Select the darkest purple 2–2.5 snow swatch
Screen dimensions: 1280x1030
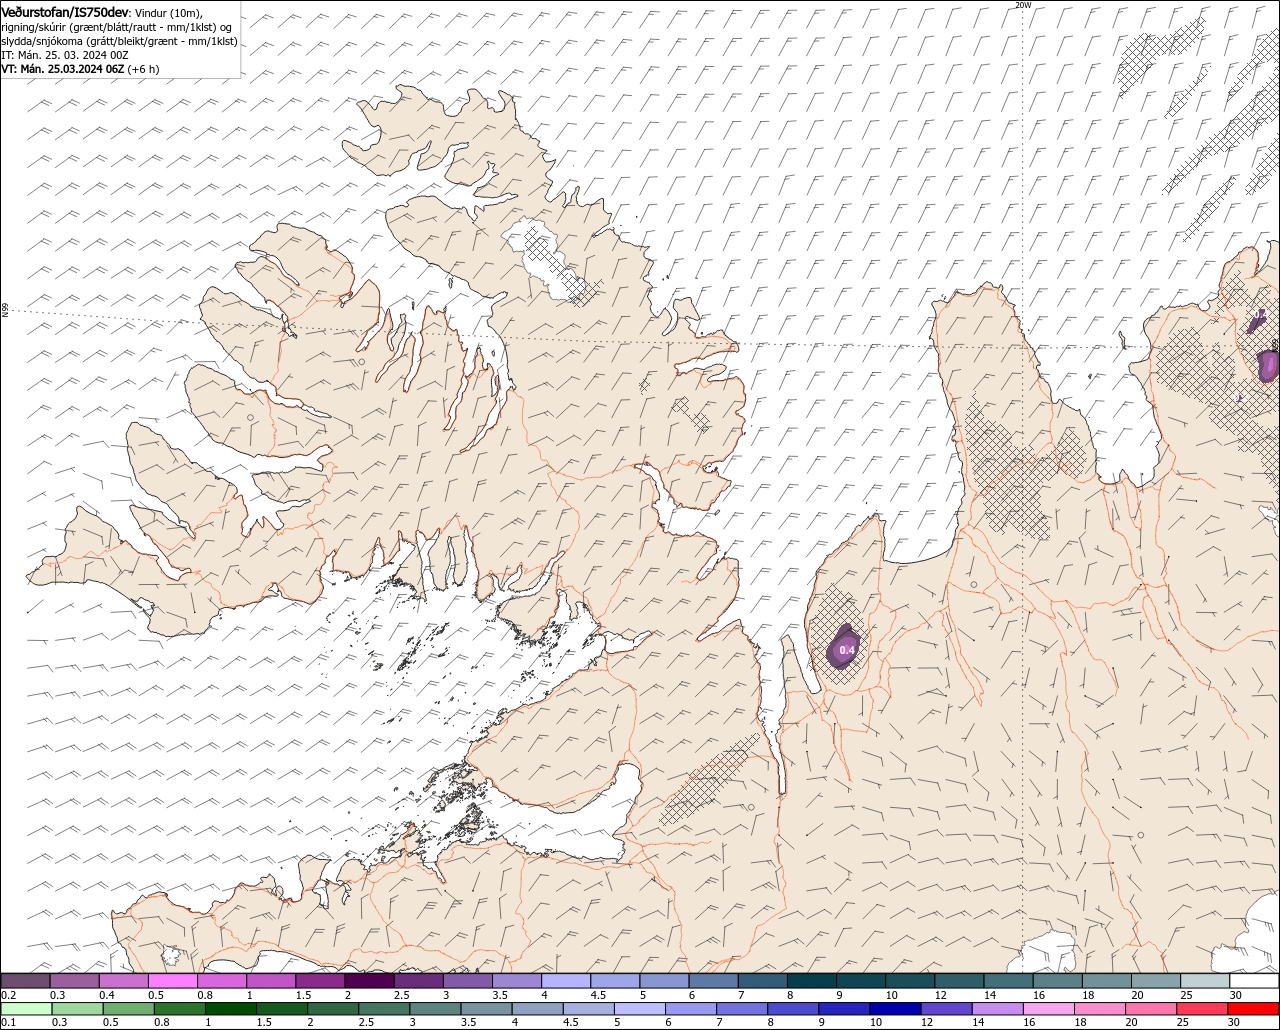369,981
